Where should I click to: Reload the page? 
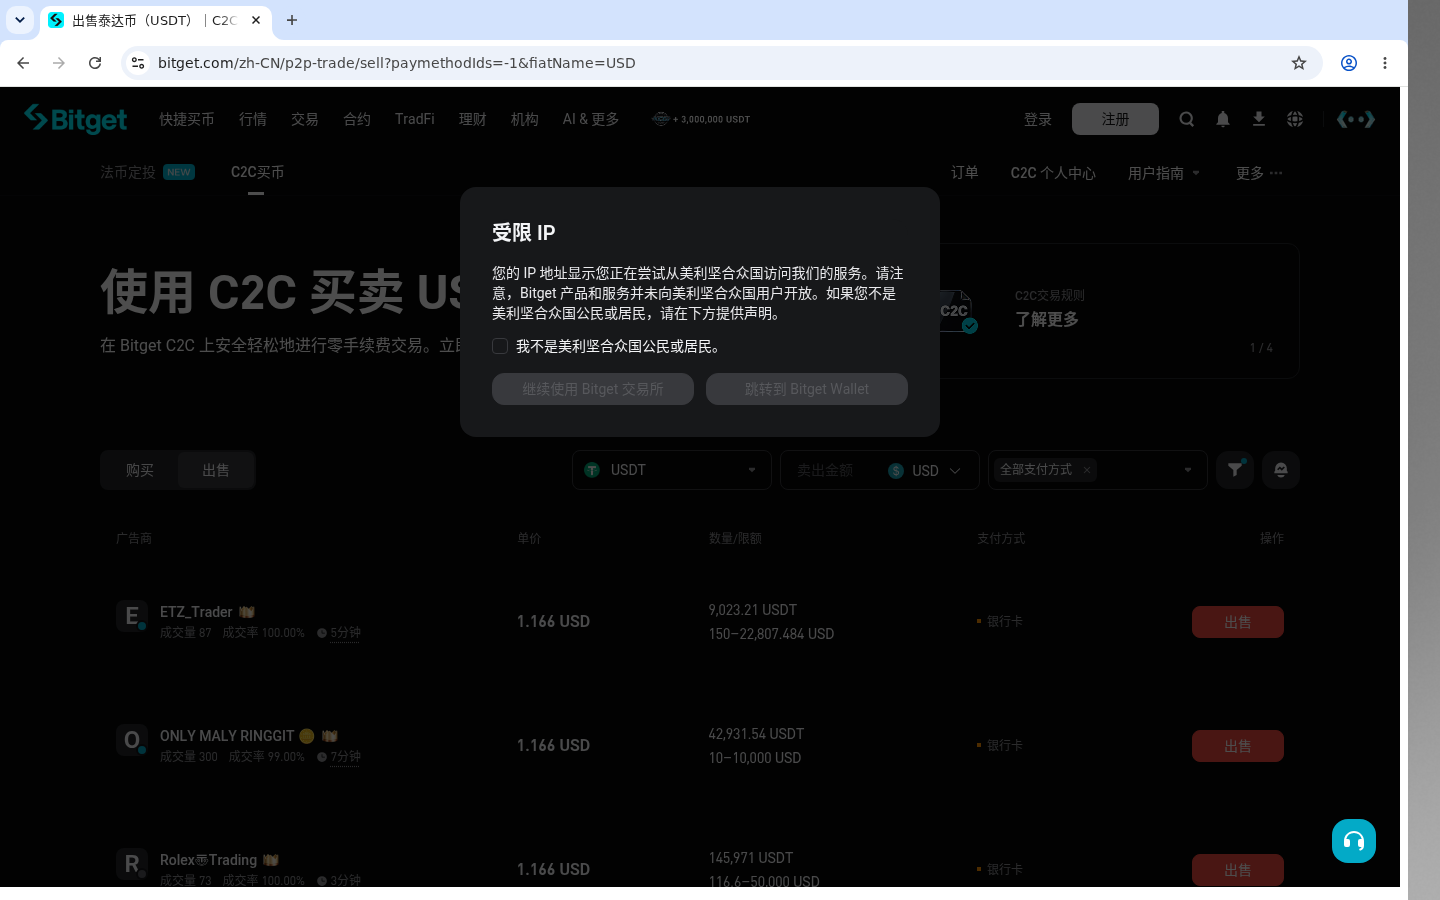(95, 63)
